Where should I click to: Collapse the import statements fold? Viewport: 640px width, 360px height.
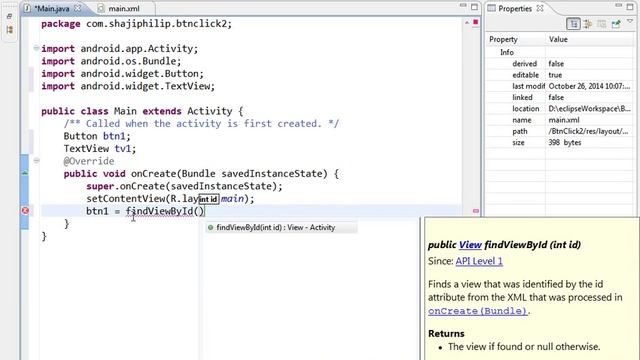36,48
